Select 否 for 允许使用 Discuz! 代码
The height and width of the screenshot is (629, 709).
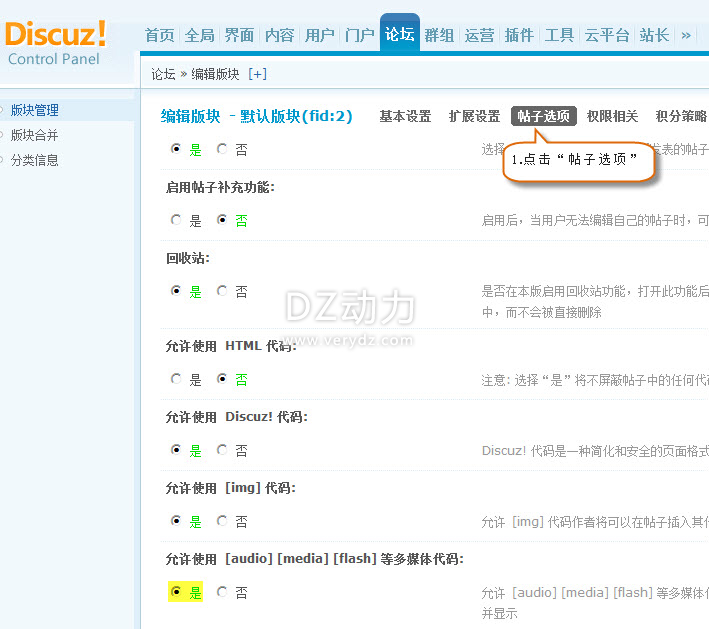(222, 450)
